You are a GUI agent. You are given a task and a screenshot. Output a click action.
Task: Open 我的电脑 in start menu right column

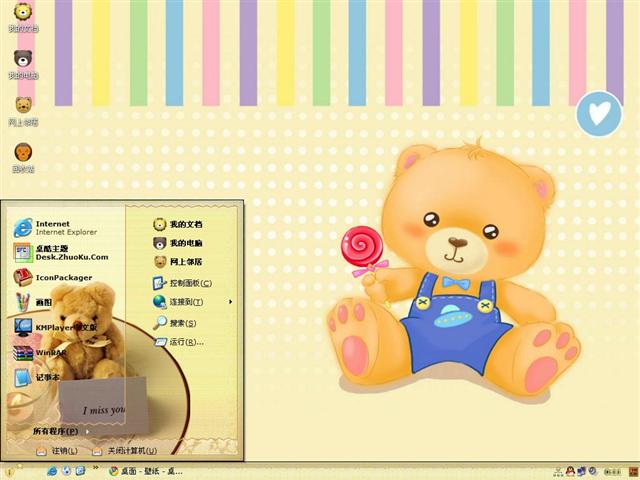(178, 243)
